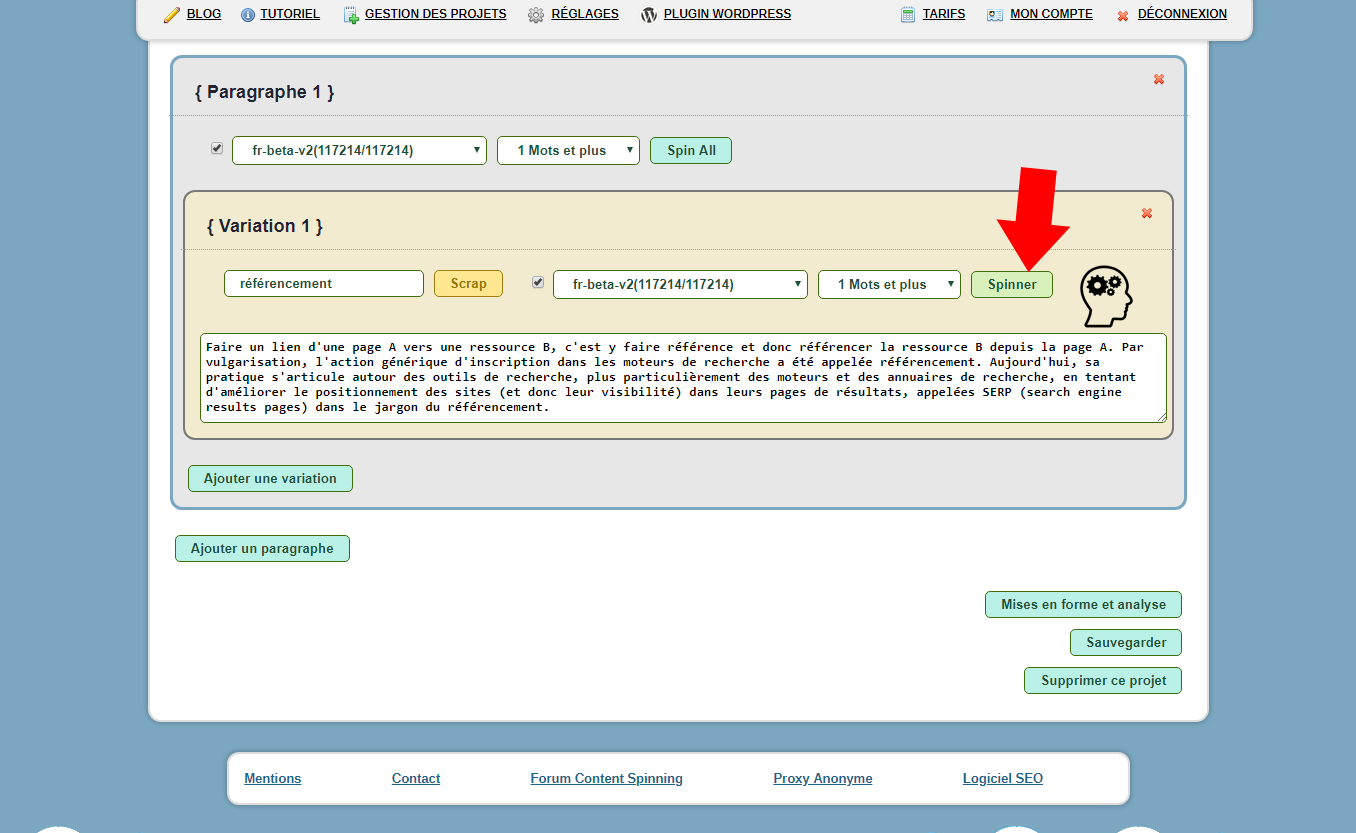Open Variation 1 '1 Mots et plus' dropdown
Image resolution: width=1356 pixels, height=833 pixels.
coord(889,284)
